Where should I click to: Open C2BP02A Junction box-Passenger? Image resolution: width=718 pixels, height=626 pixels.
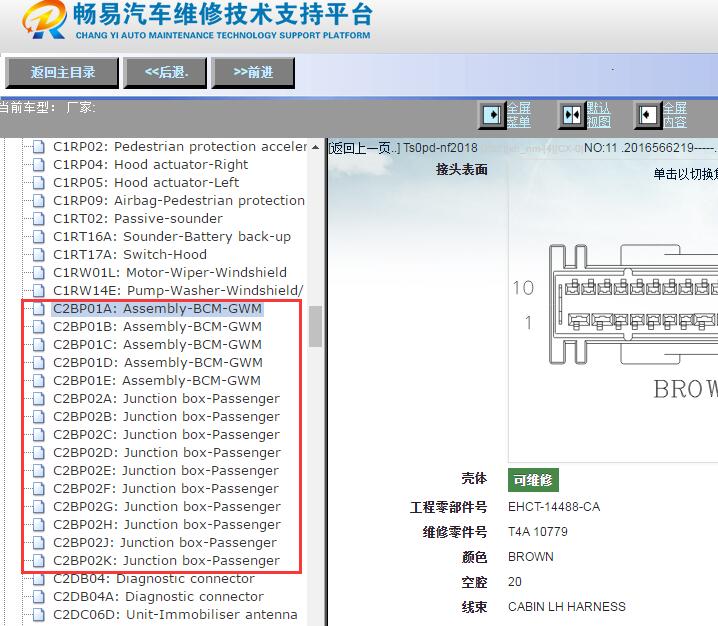167,398
